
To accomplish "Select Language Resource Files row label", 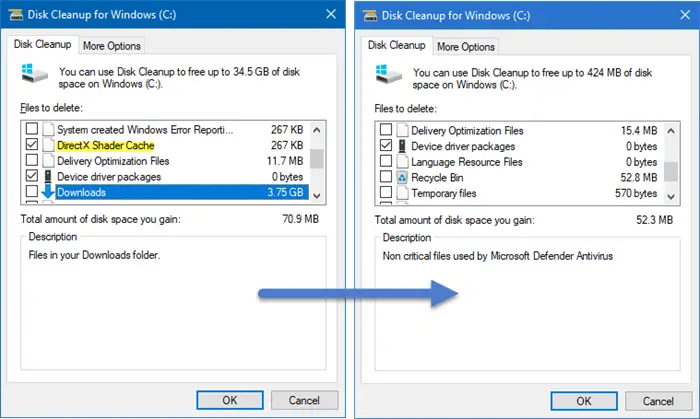I will pyautogui.click(x=467, y=162).
